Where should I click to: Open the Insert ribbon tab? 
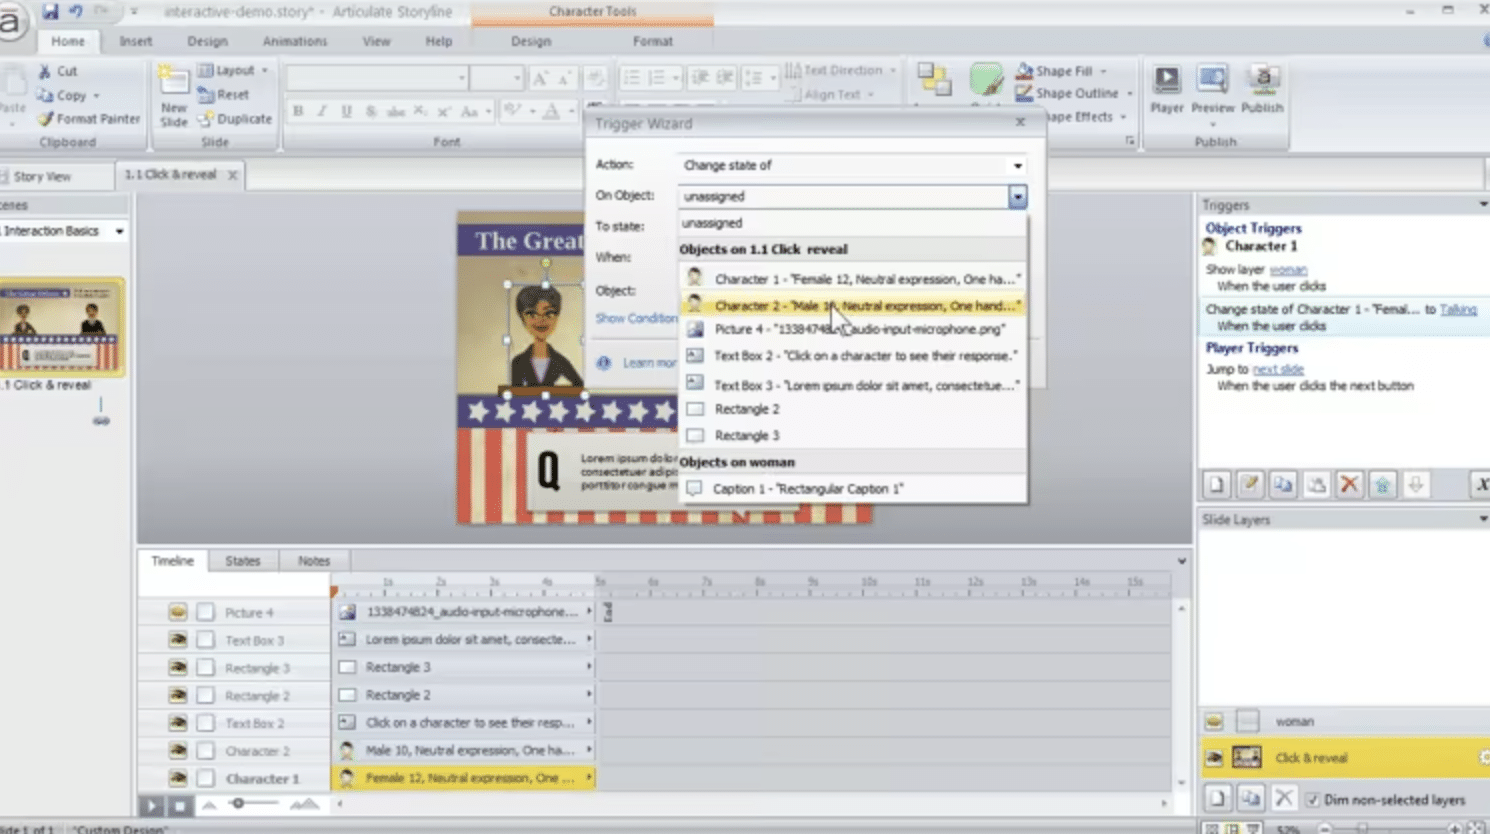(x=136, y=42)
